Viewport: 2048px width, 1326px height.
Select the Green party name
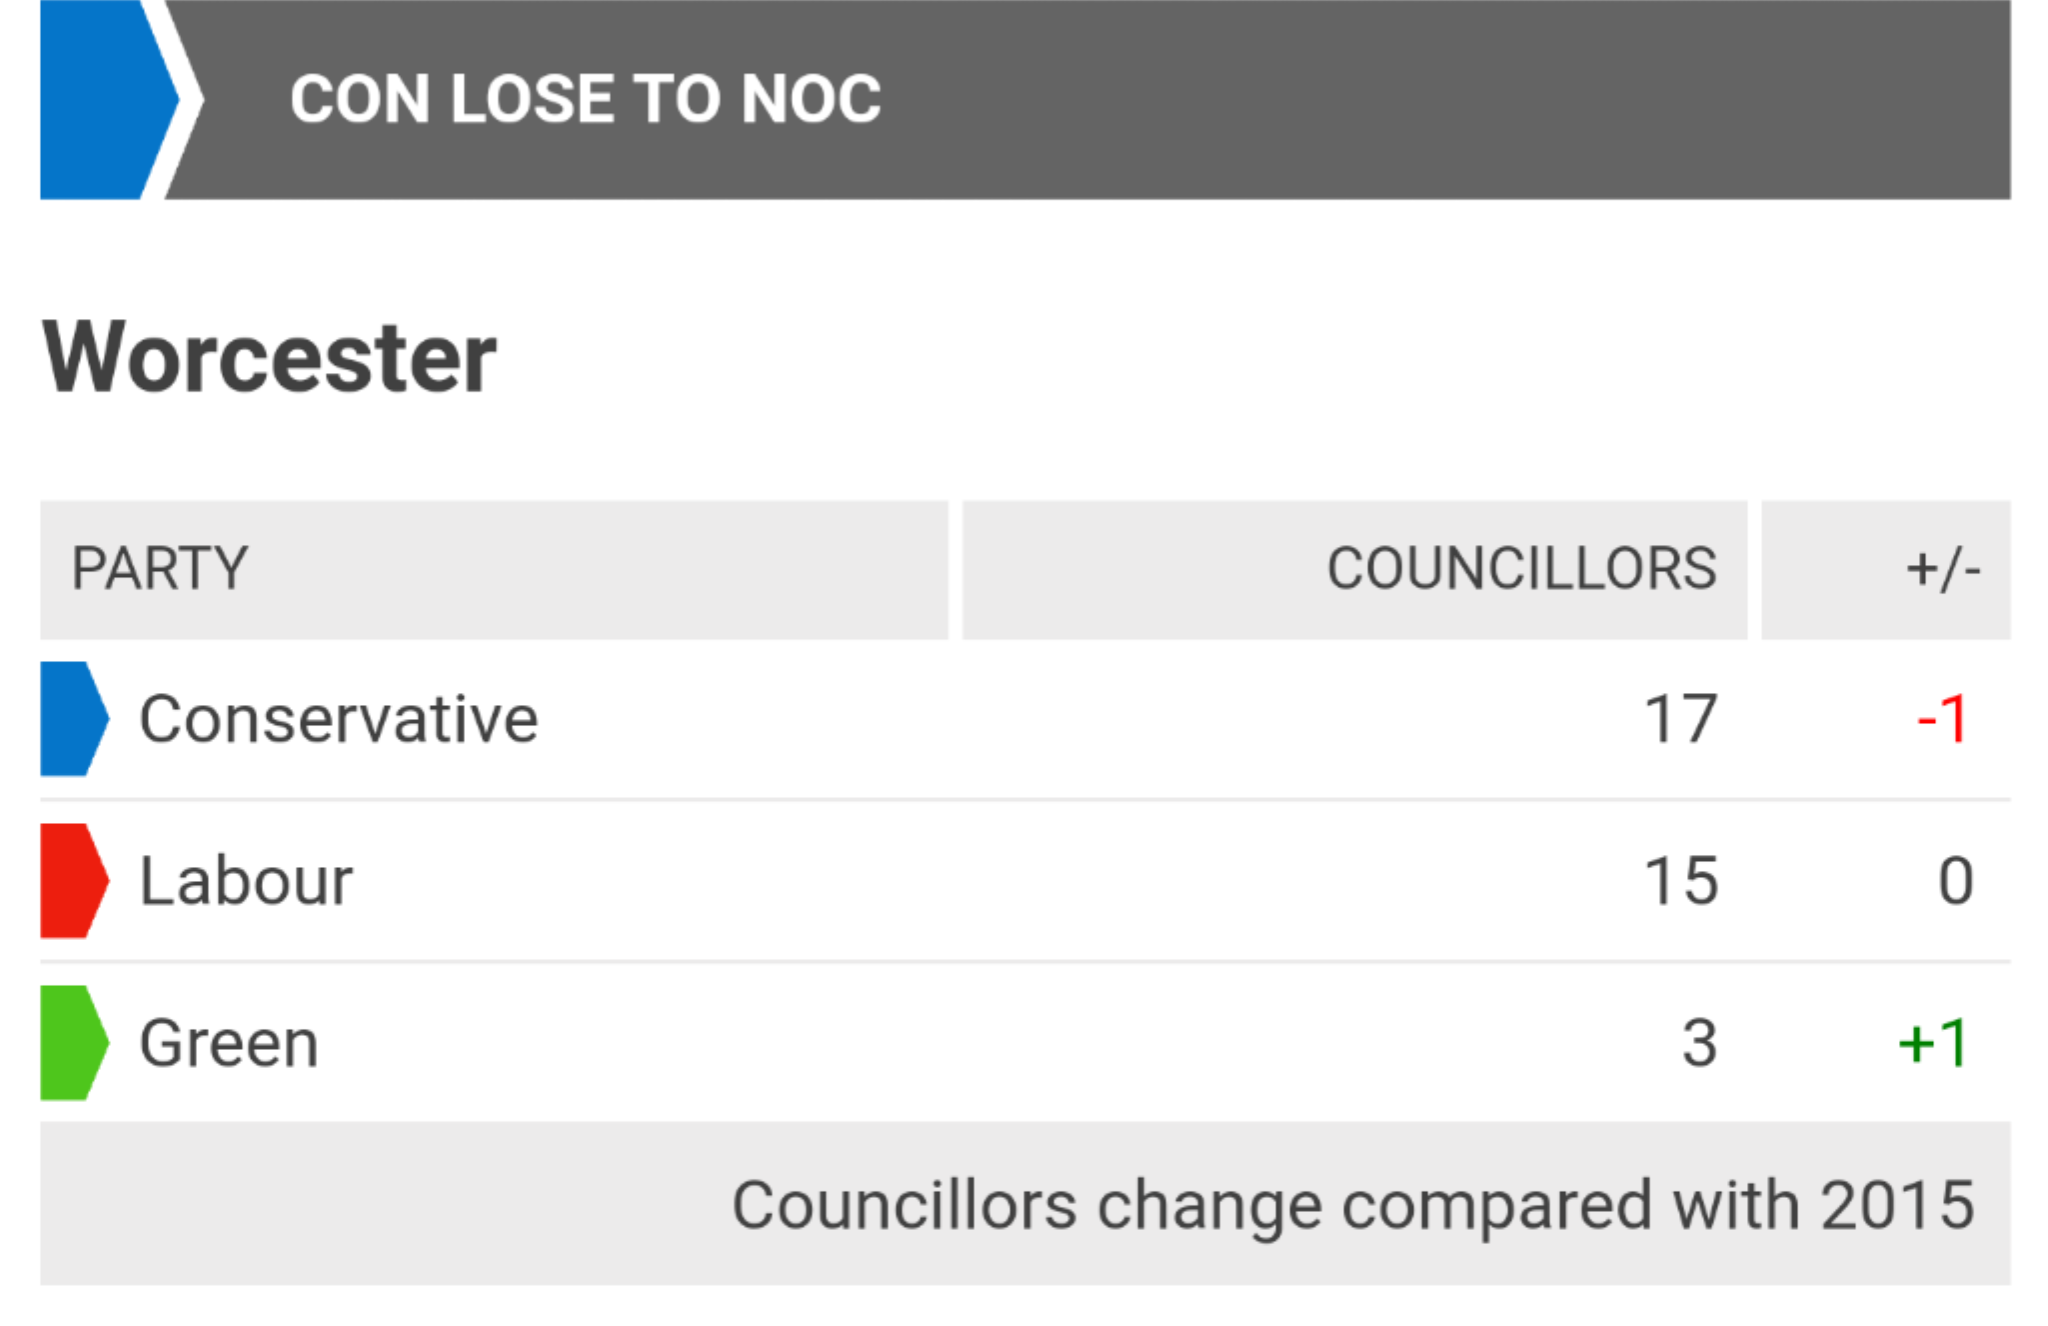click(x=229, y=1043)
